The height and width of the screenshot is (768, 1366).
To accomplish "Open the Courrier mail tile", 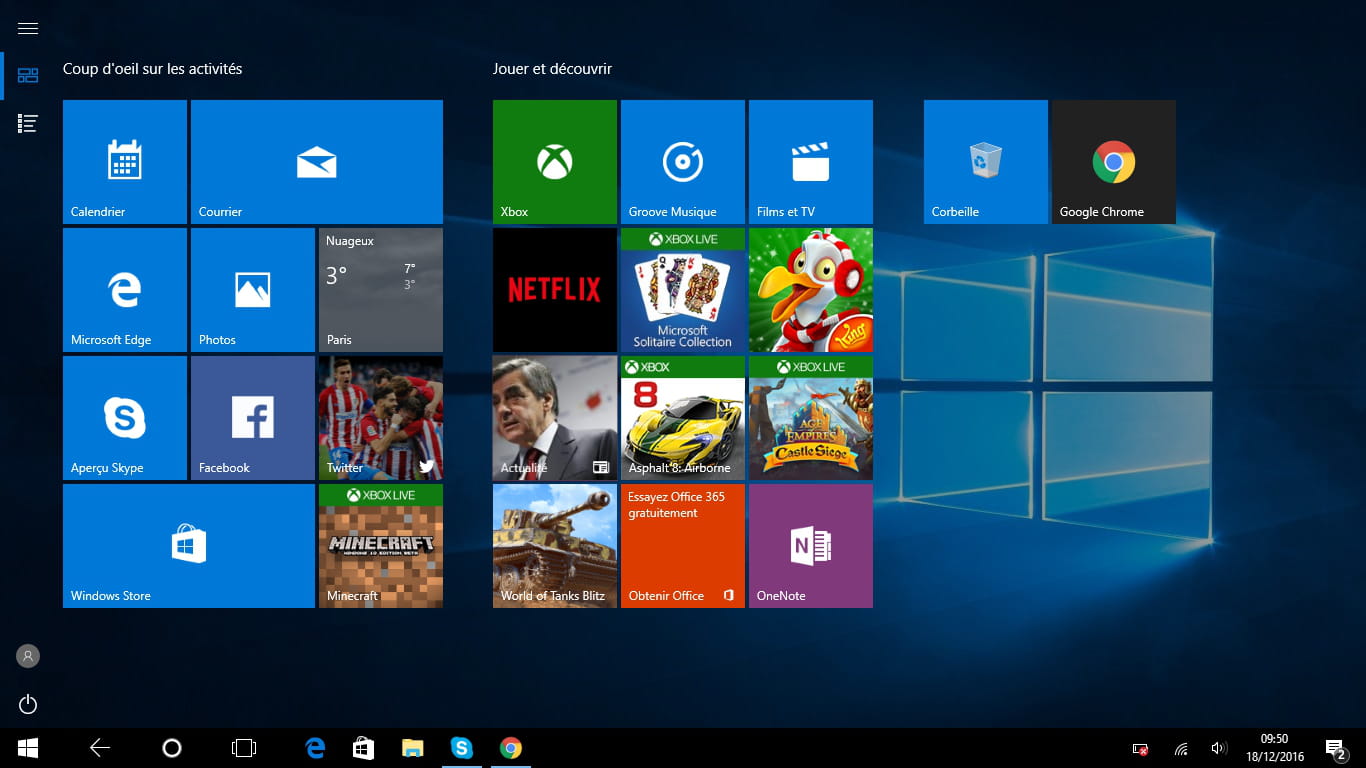I will [x=317, y=161].
